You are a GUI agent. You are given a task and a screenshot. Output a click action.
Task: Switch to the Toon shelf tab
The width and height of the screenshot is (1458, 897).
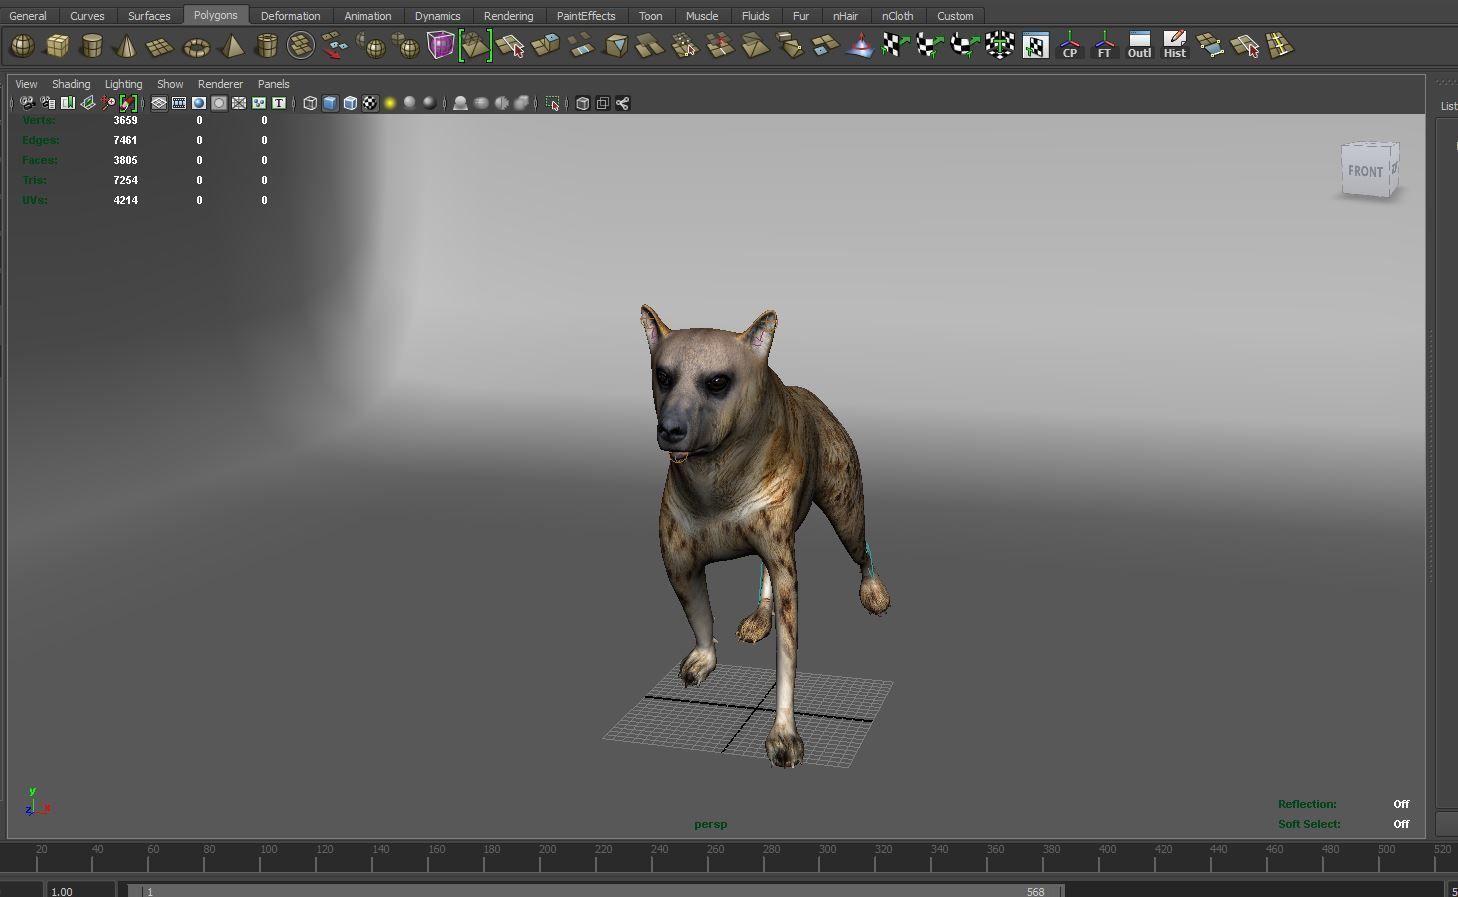(650, 16)
